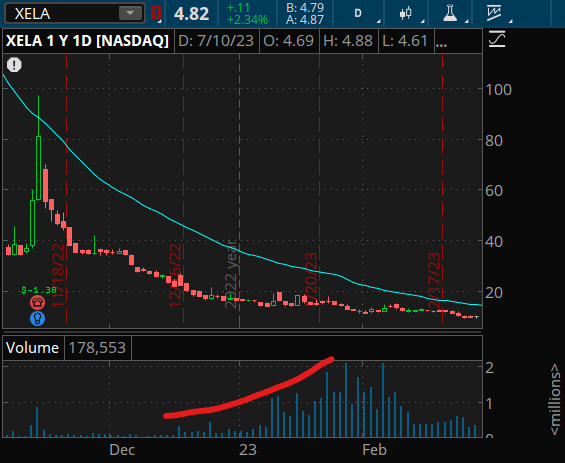
Task: Click the O: 4.69 open value
Action: 289,41
